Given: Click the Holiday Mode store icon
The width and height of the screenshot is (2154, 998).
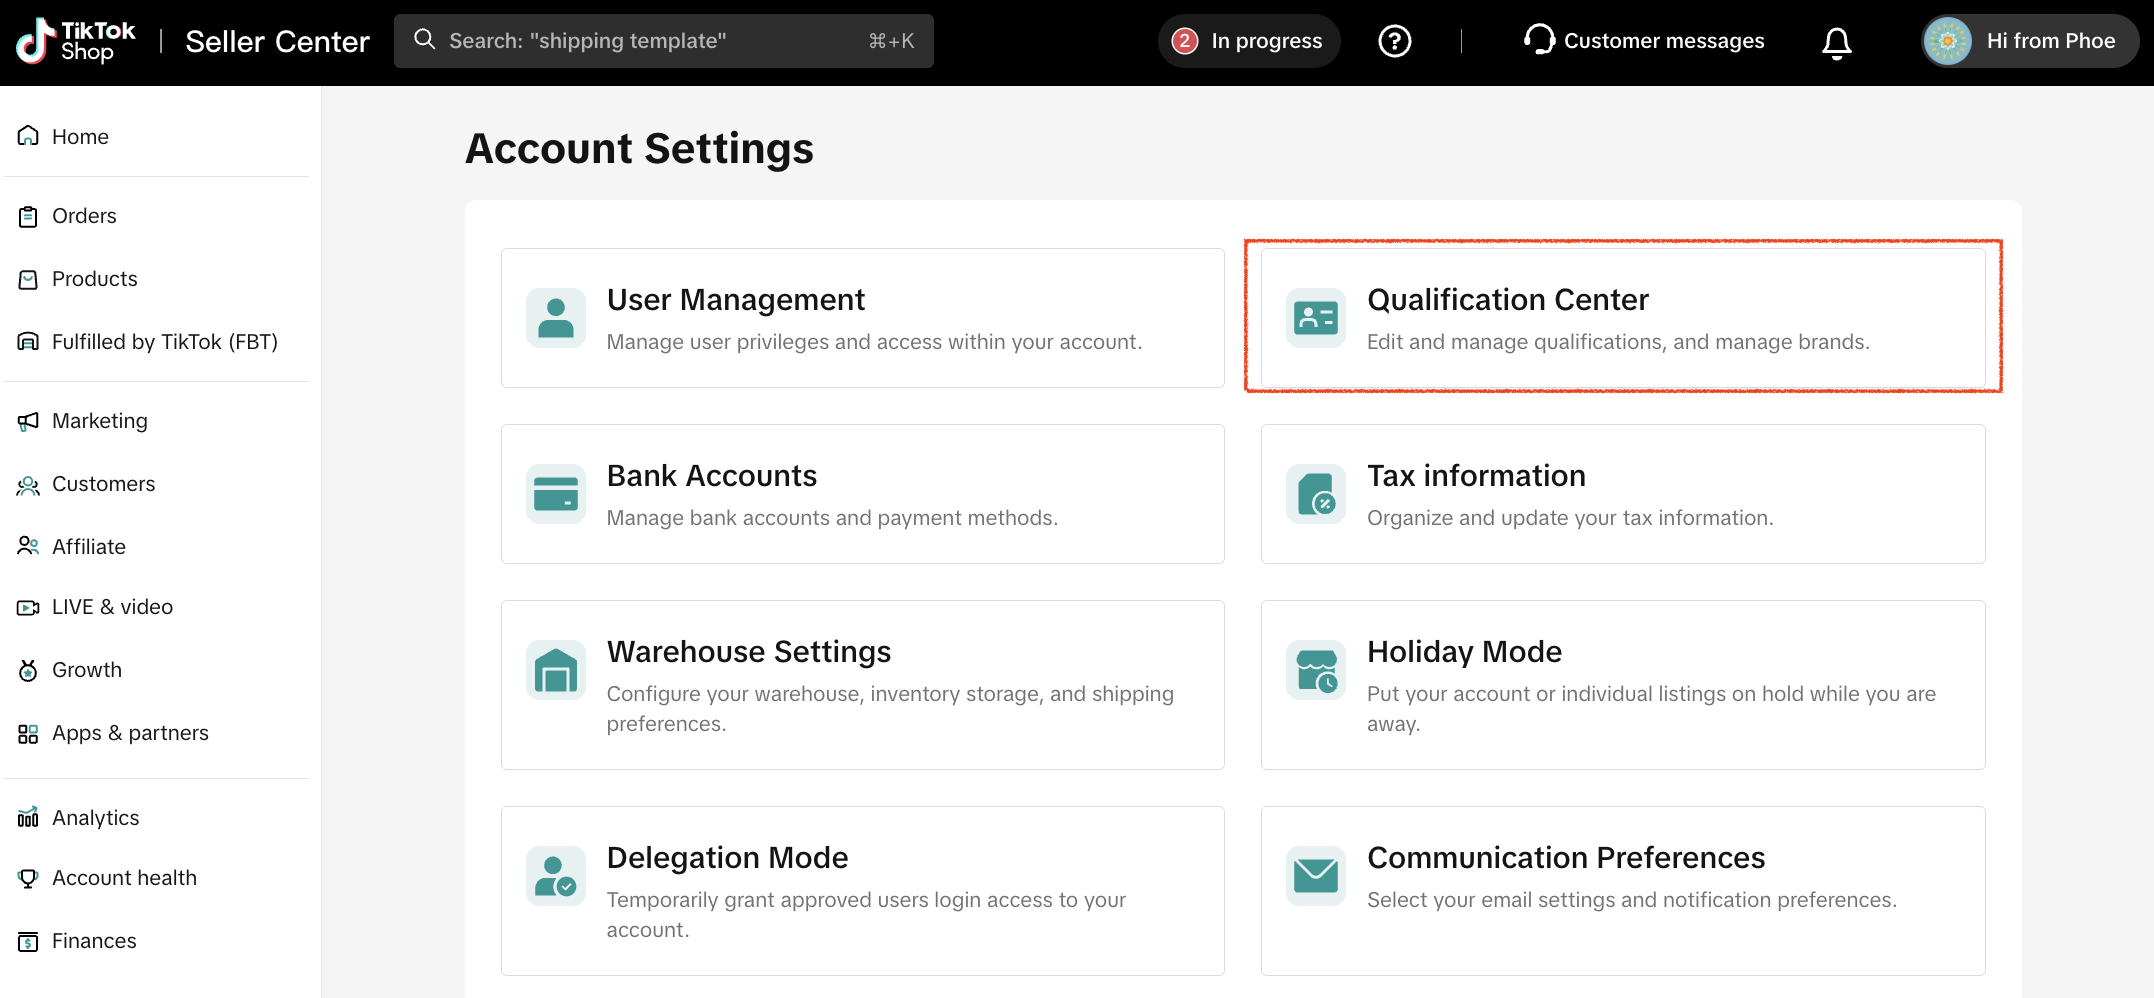Looking at the screenshot, I should click(1315, 670).
